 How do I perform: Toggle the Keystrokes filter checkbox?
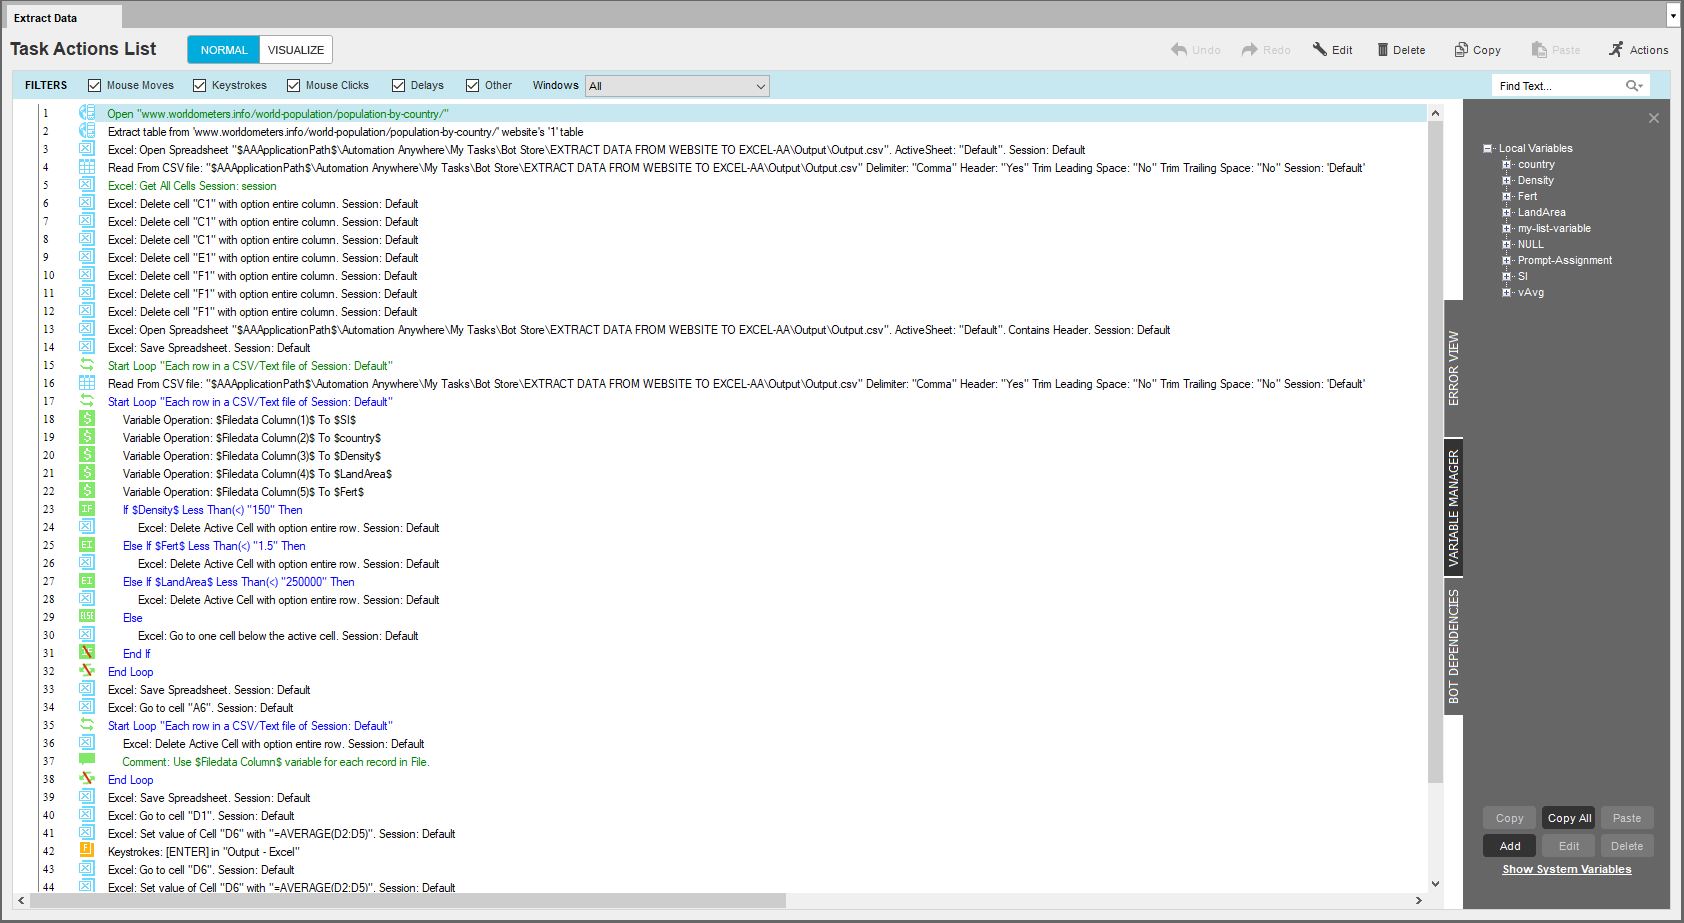(x=200, y=86)
